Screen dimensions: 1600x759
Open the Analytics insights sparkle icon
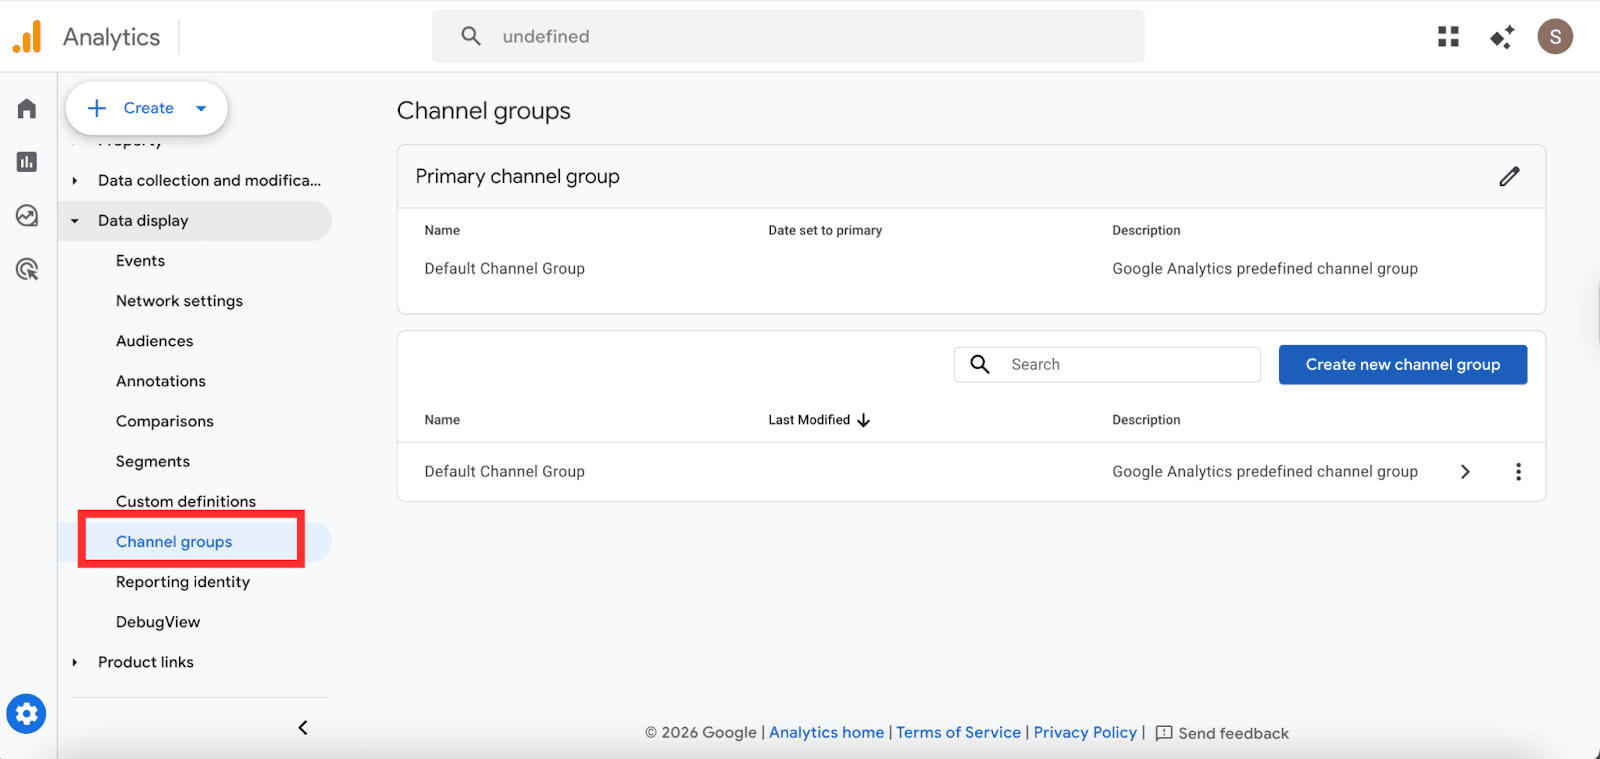1502,37
